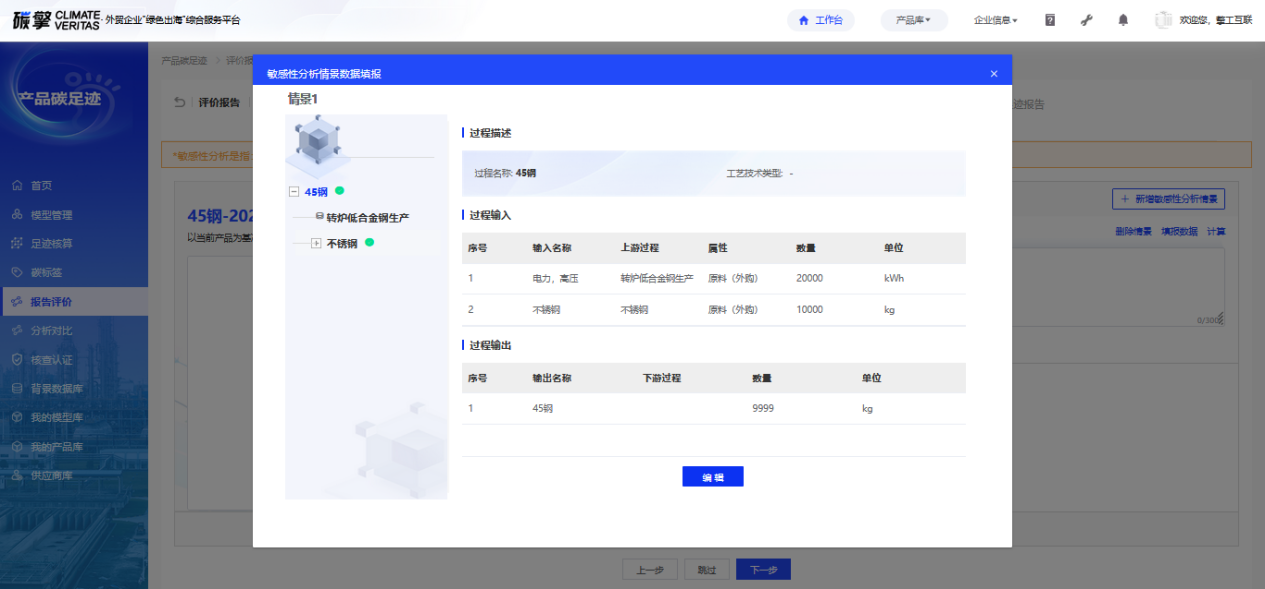
Task: Click the database icon beside 转炉低合金钢生产
Action: [319, 217]
